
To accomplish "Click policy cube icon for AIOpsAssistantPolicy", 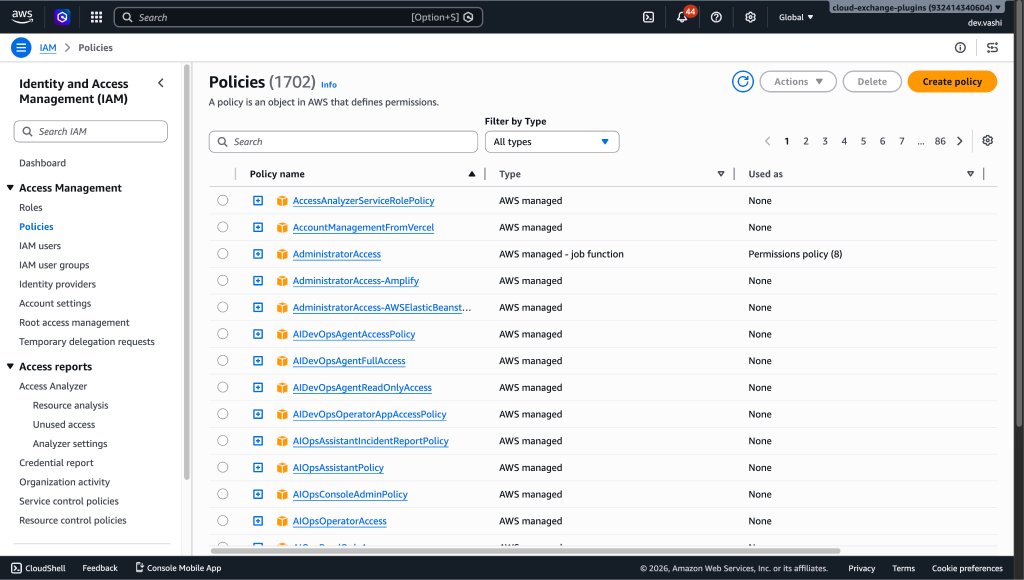I will [282, 468].
